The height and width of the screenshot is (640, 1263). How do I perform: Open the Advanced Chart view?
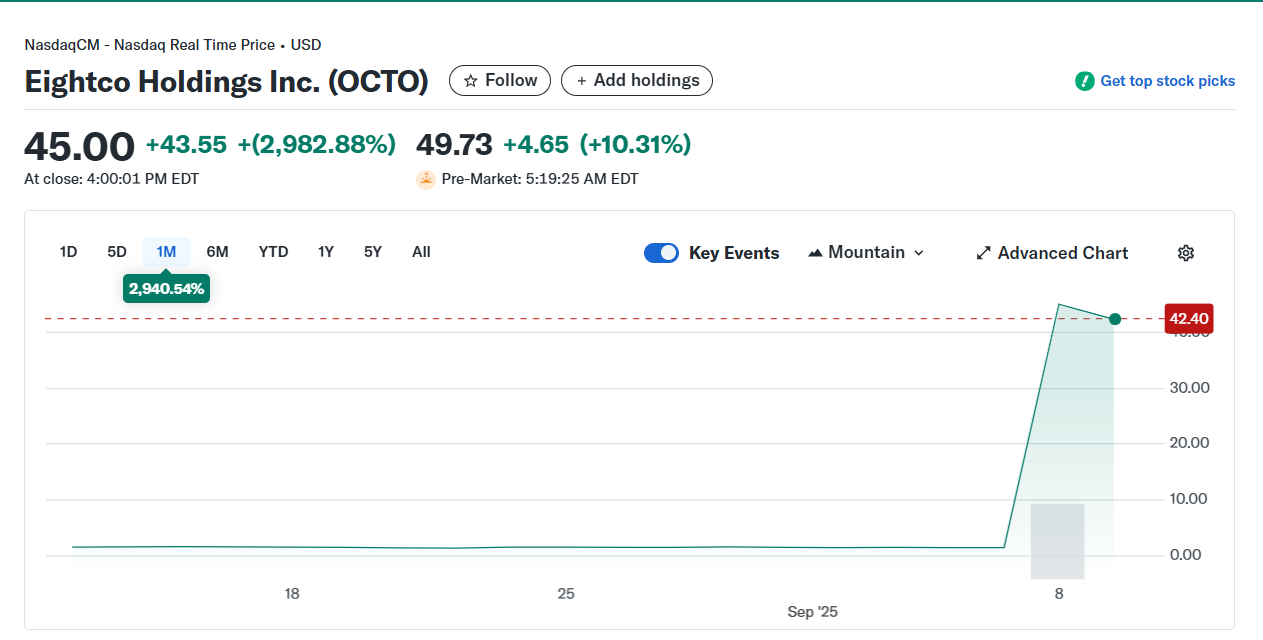1052,253
